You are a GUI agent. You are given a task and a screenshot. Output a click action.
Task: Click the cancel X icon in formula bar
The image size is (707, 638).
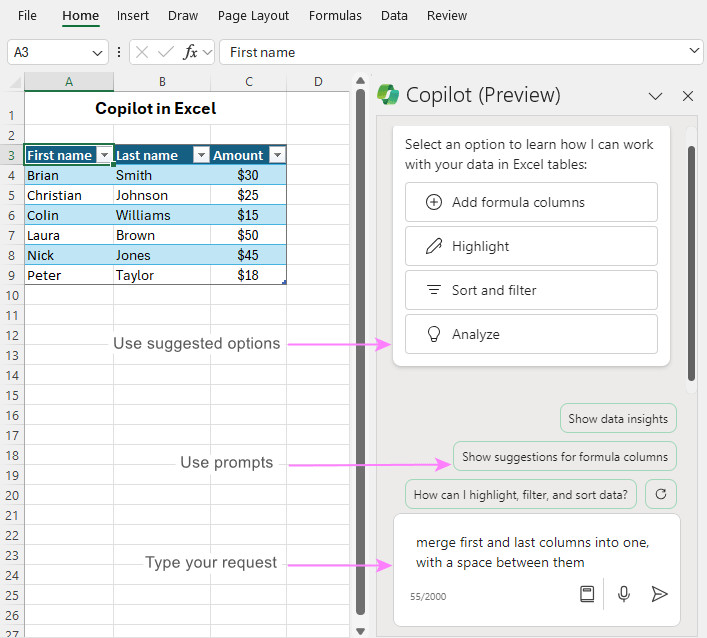142,52
